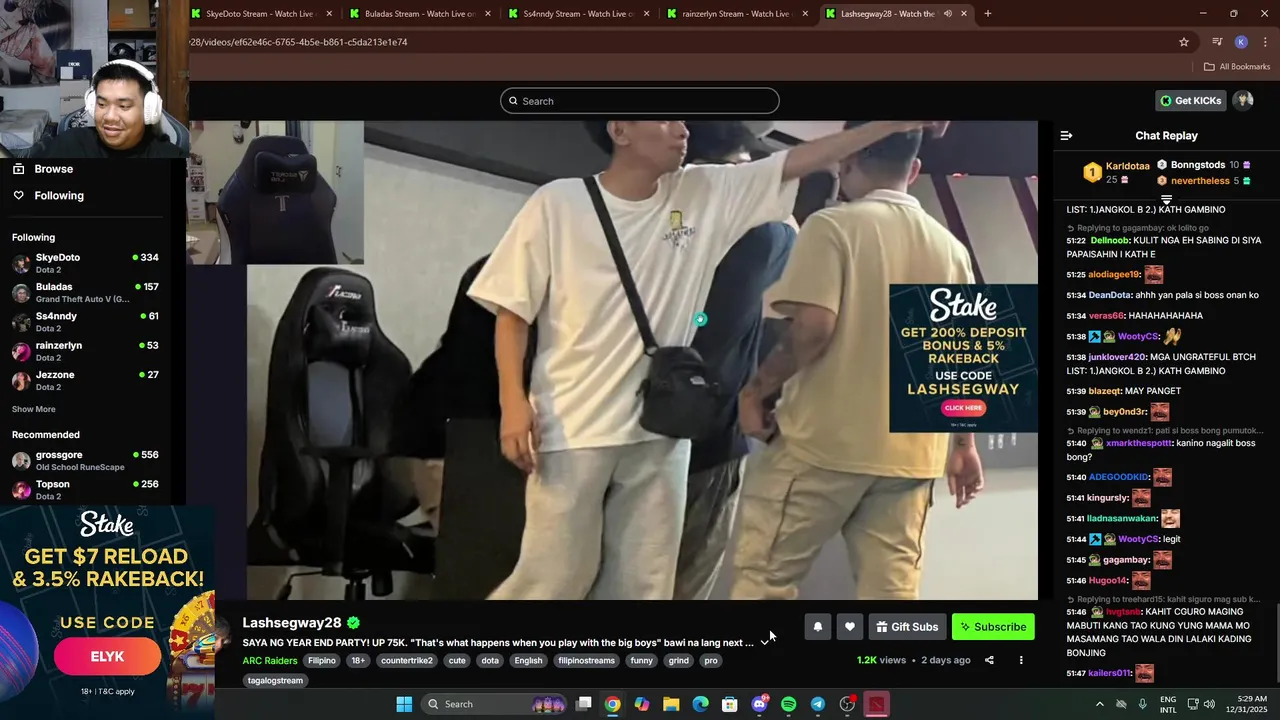Switch to Ss4nndy Stream tab
Screen dimensions: 1280x720
[x=578, y=14]
